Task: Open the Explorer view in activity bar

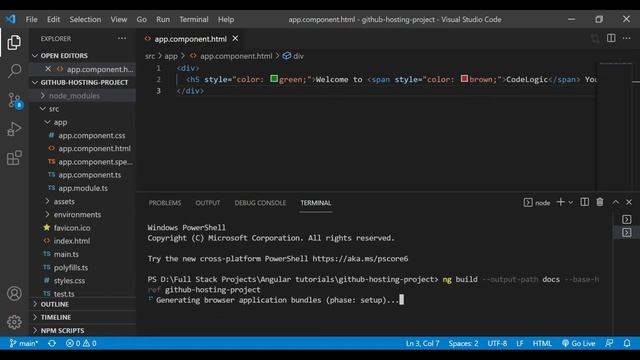Action: pos(14,42)
